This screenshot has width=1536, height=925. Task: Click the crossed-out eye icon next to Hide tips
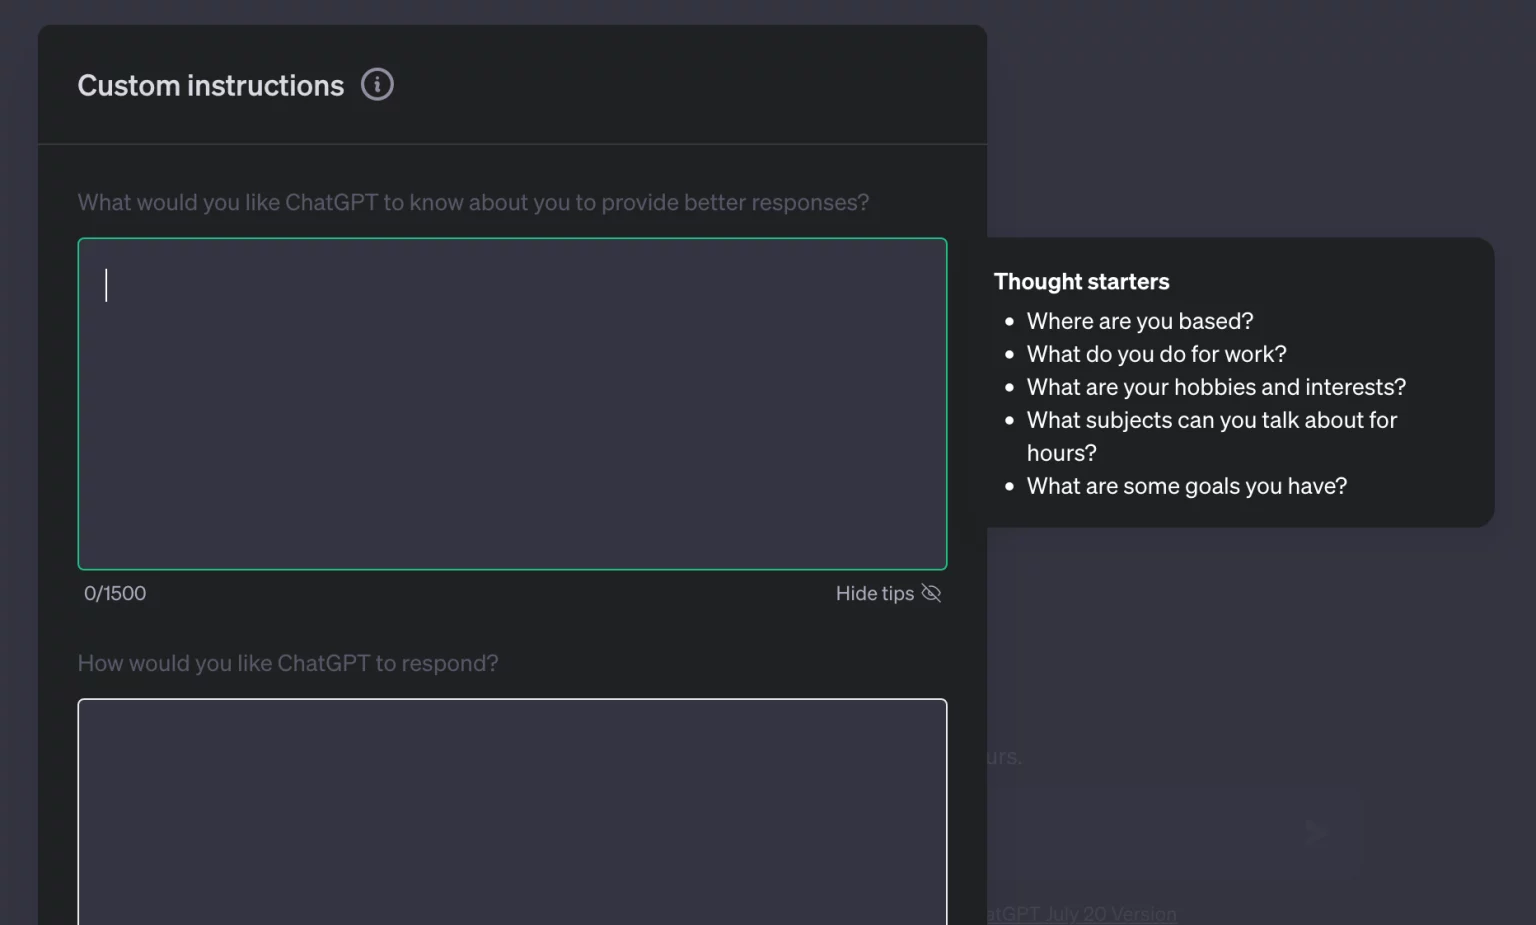(931, 593)
